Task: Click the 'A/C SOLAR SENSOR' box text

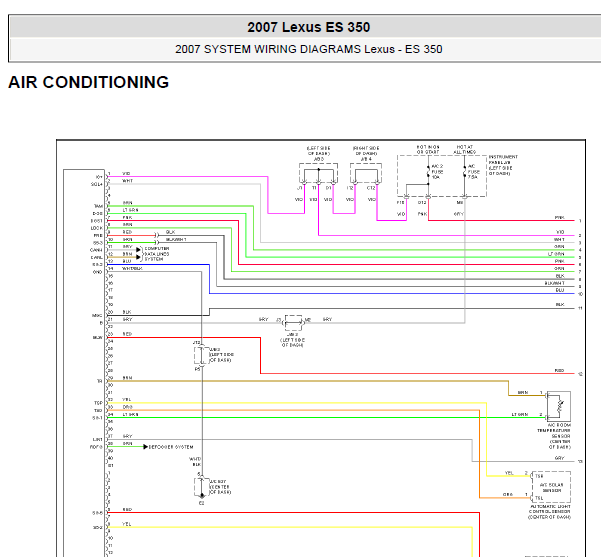Action: [552, 487]
